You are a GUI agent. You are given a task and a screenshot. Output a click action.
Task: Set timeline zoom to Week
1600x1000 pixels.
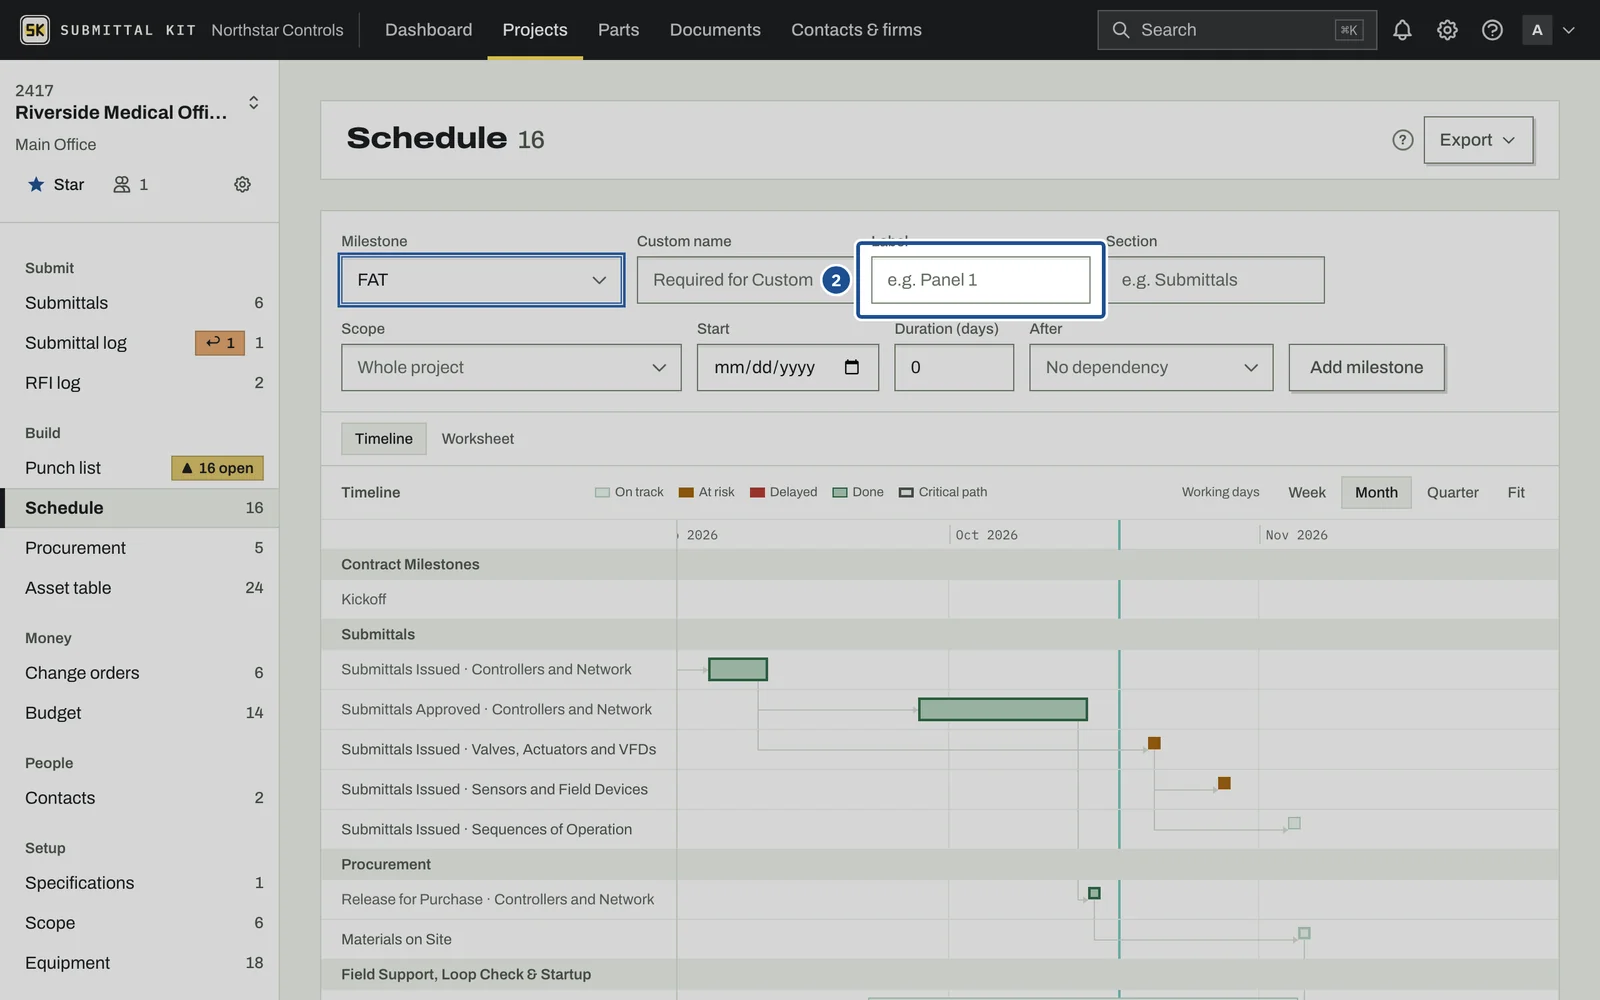[1306, 492]
